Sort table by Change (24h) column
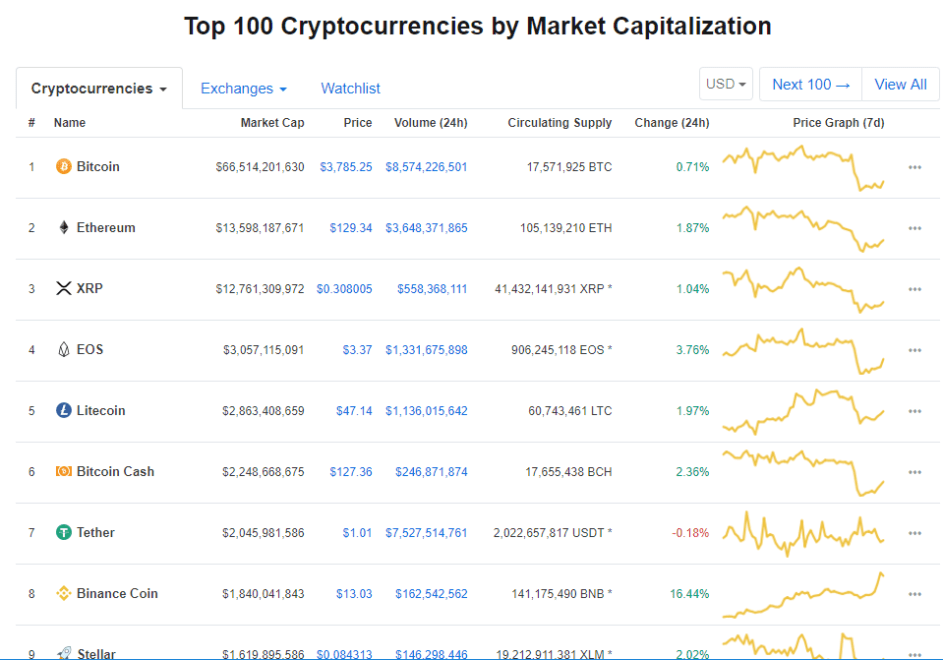Screen dimensions: 943x660 pos(671,123)
